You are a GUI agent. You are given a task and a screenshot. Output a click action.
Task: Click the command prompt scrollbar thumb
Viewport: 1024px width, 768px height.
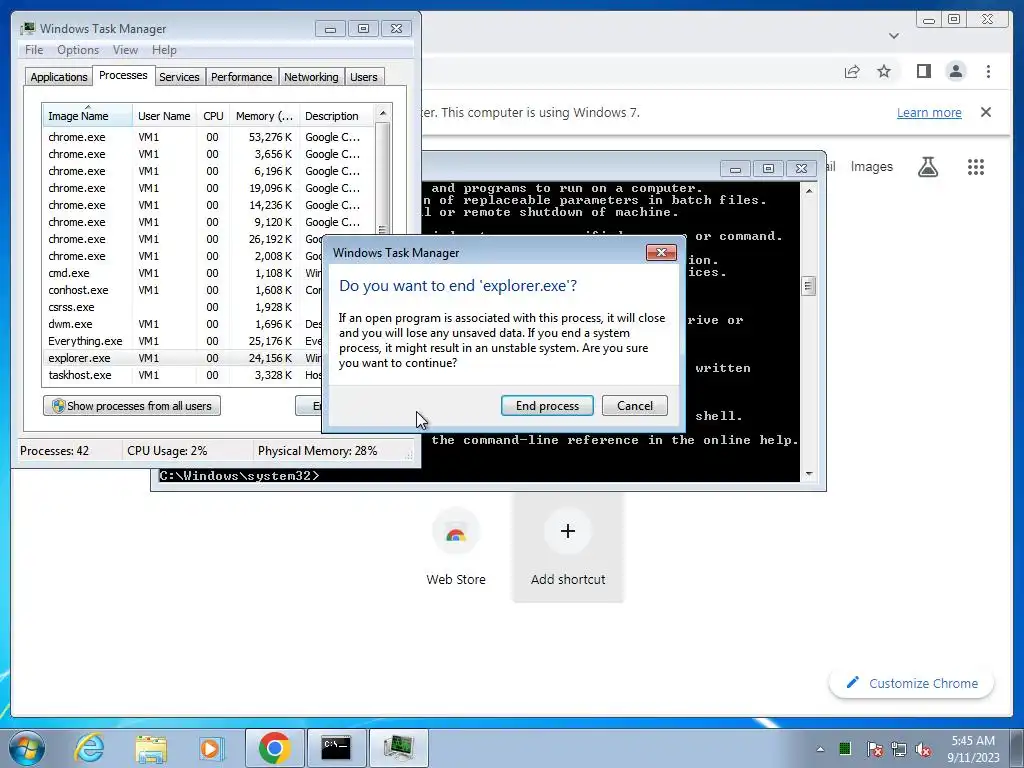[809, 286]
